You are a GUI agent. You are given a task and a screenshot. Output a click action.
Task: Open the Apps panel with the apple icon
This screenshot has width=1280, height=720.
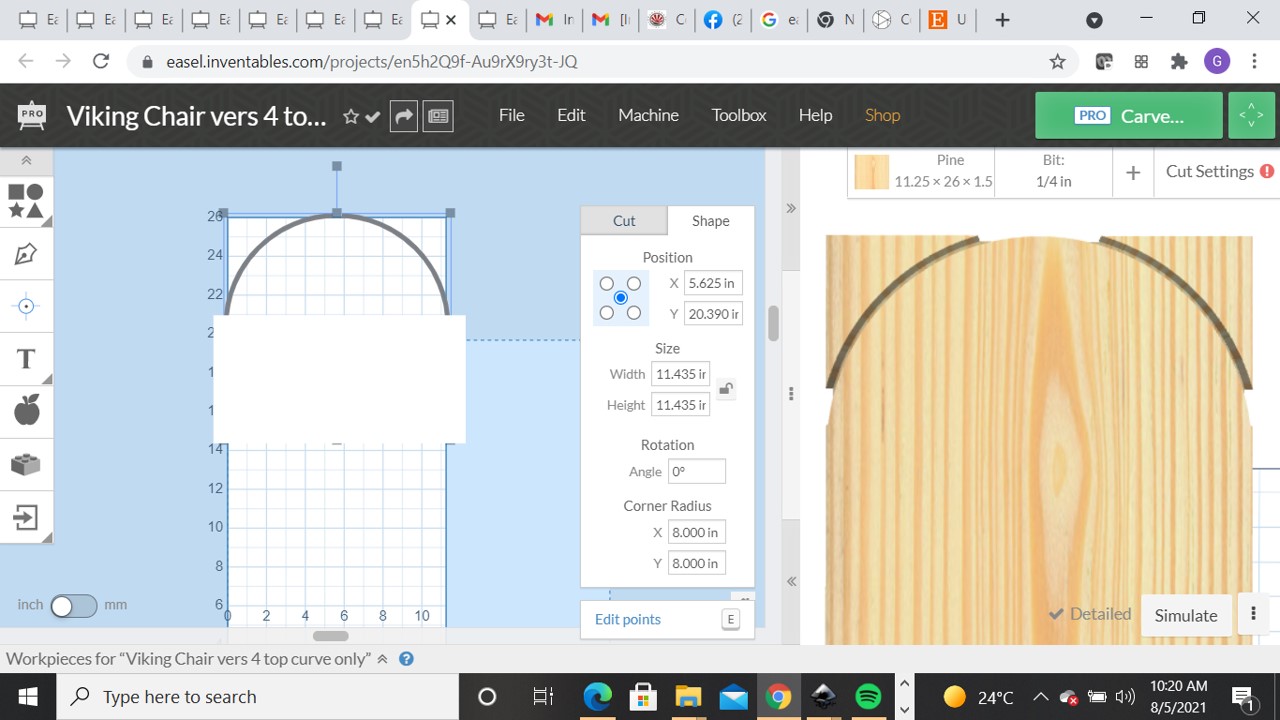pos(26,410)
